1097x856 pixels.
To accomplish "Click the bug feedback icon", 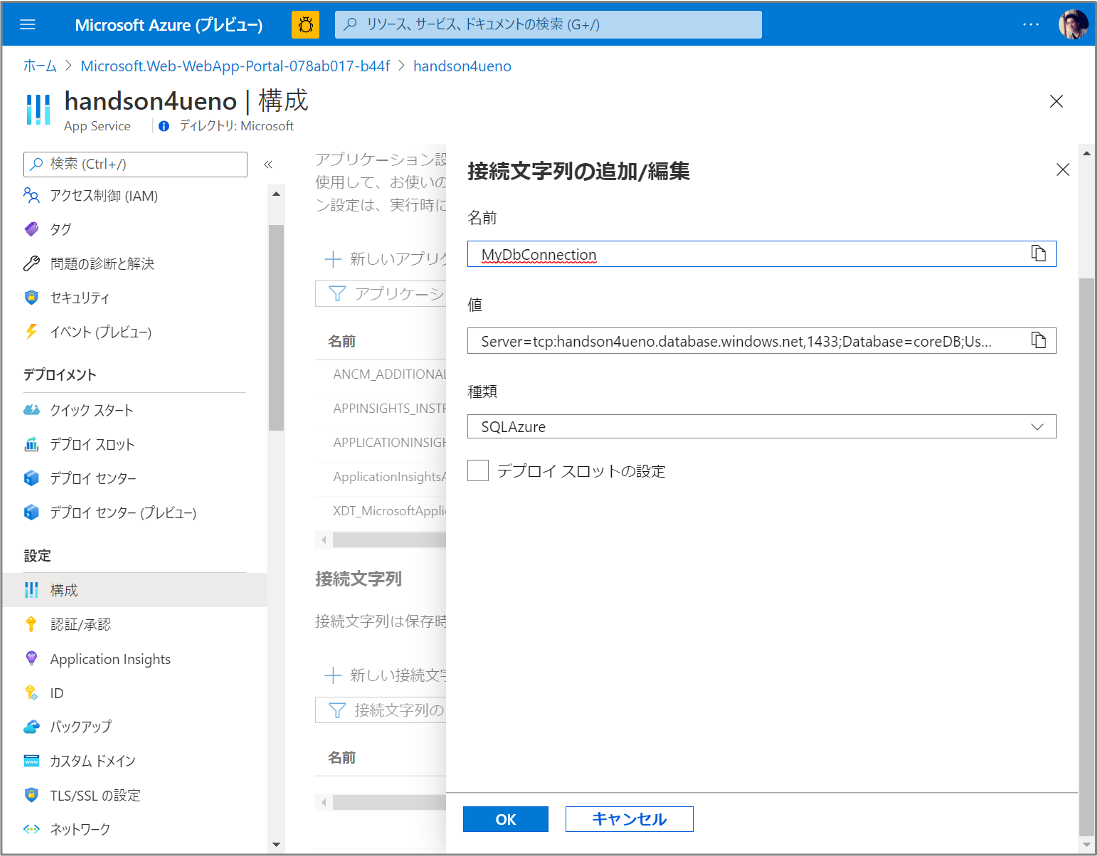I will (306, 24).
